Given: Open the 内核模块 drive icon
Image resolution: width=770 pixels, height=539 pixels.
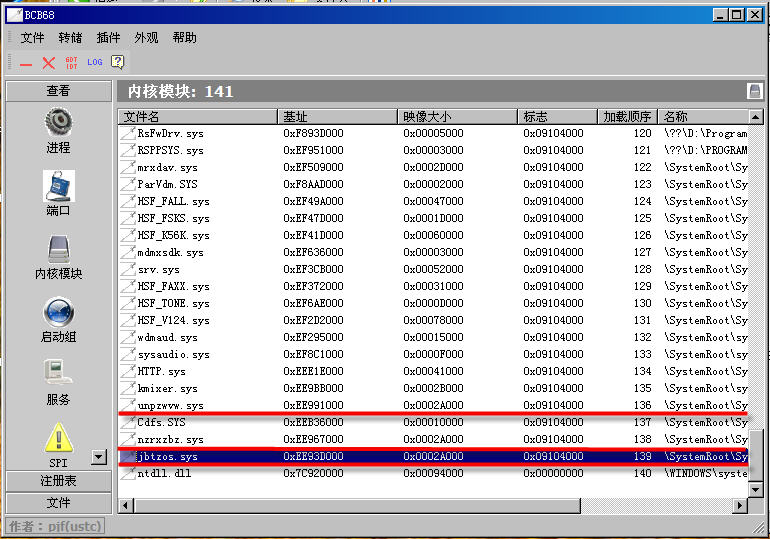Looking at the screenshot, I should (x=58, y=249).
